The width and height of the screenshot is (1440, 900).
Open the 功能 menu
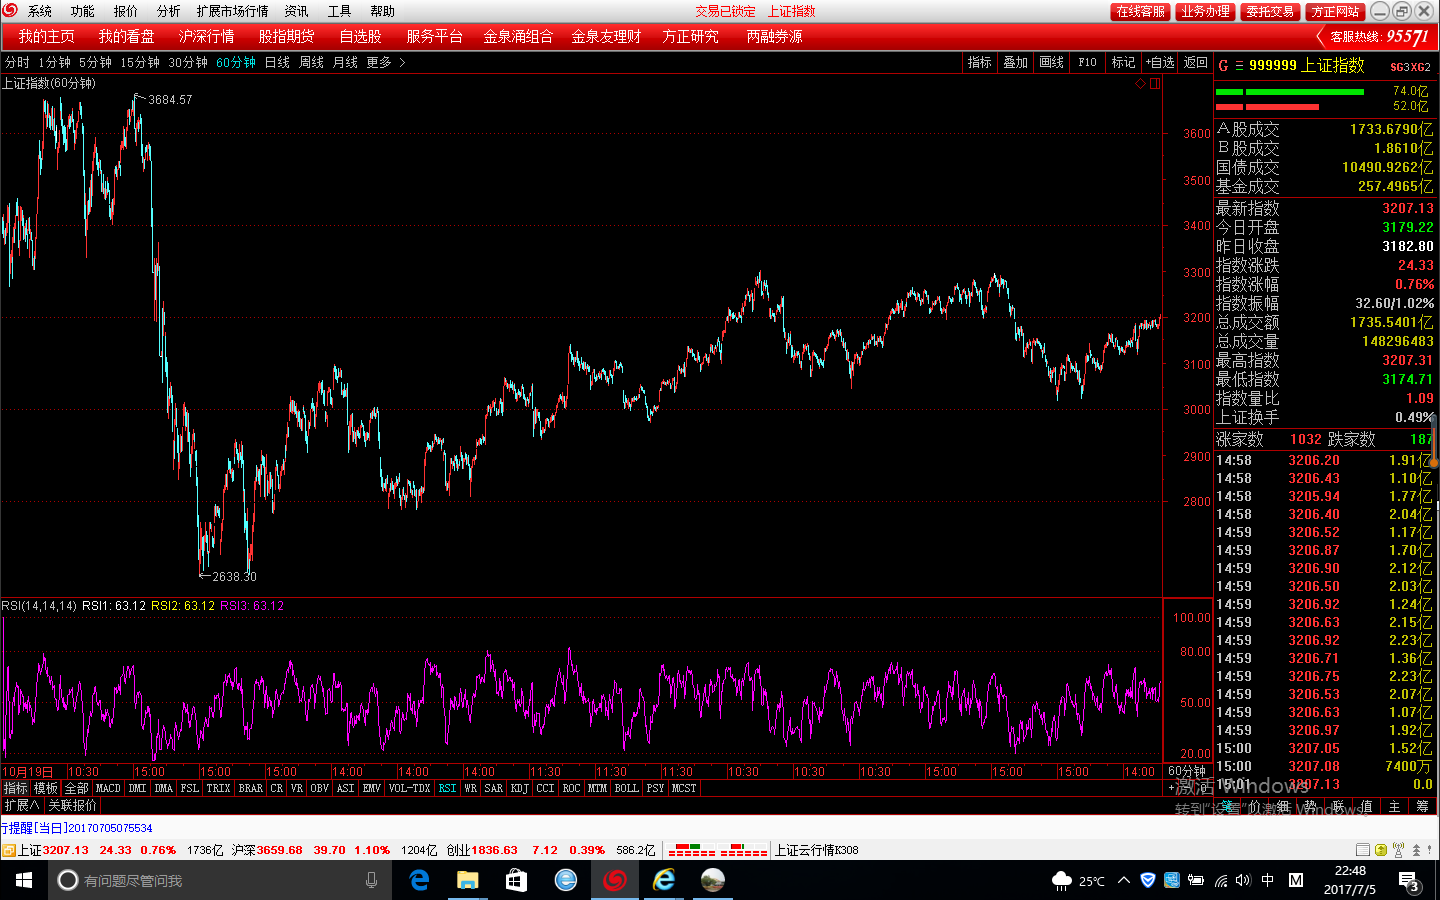pyautogui.click(x=82, y=11)
